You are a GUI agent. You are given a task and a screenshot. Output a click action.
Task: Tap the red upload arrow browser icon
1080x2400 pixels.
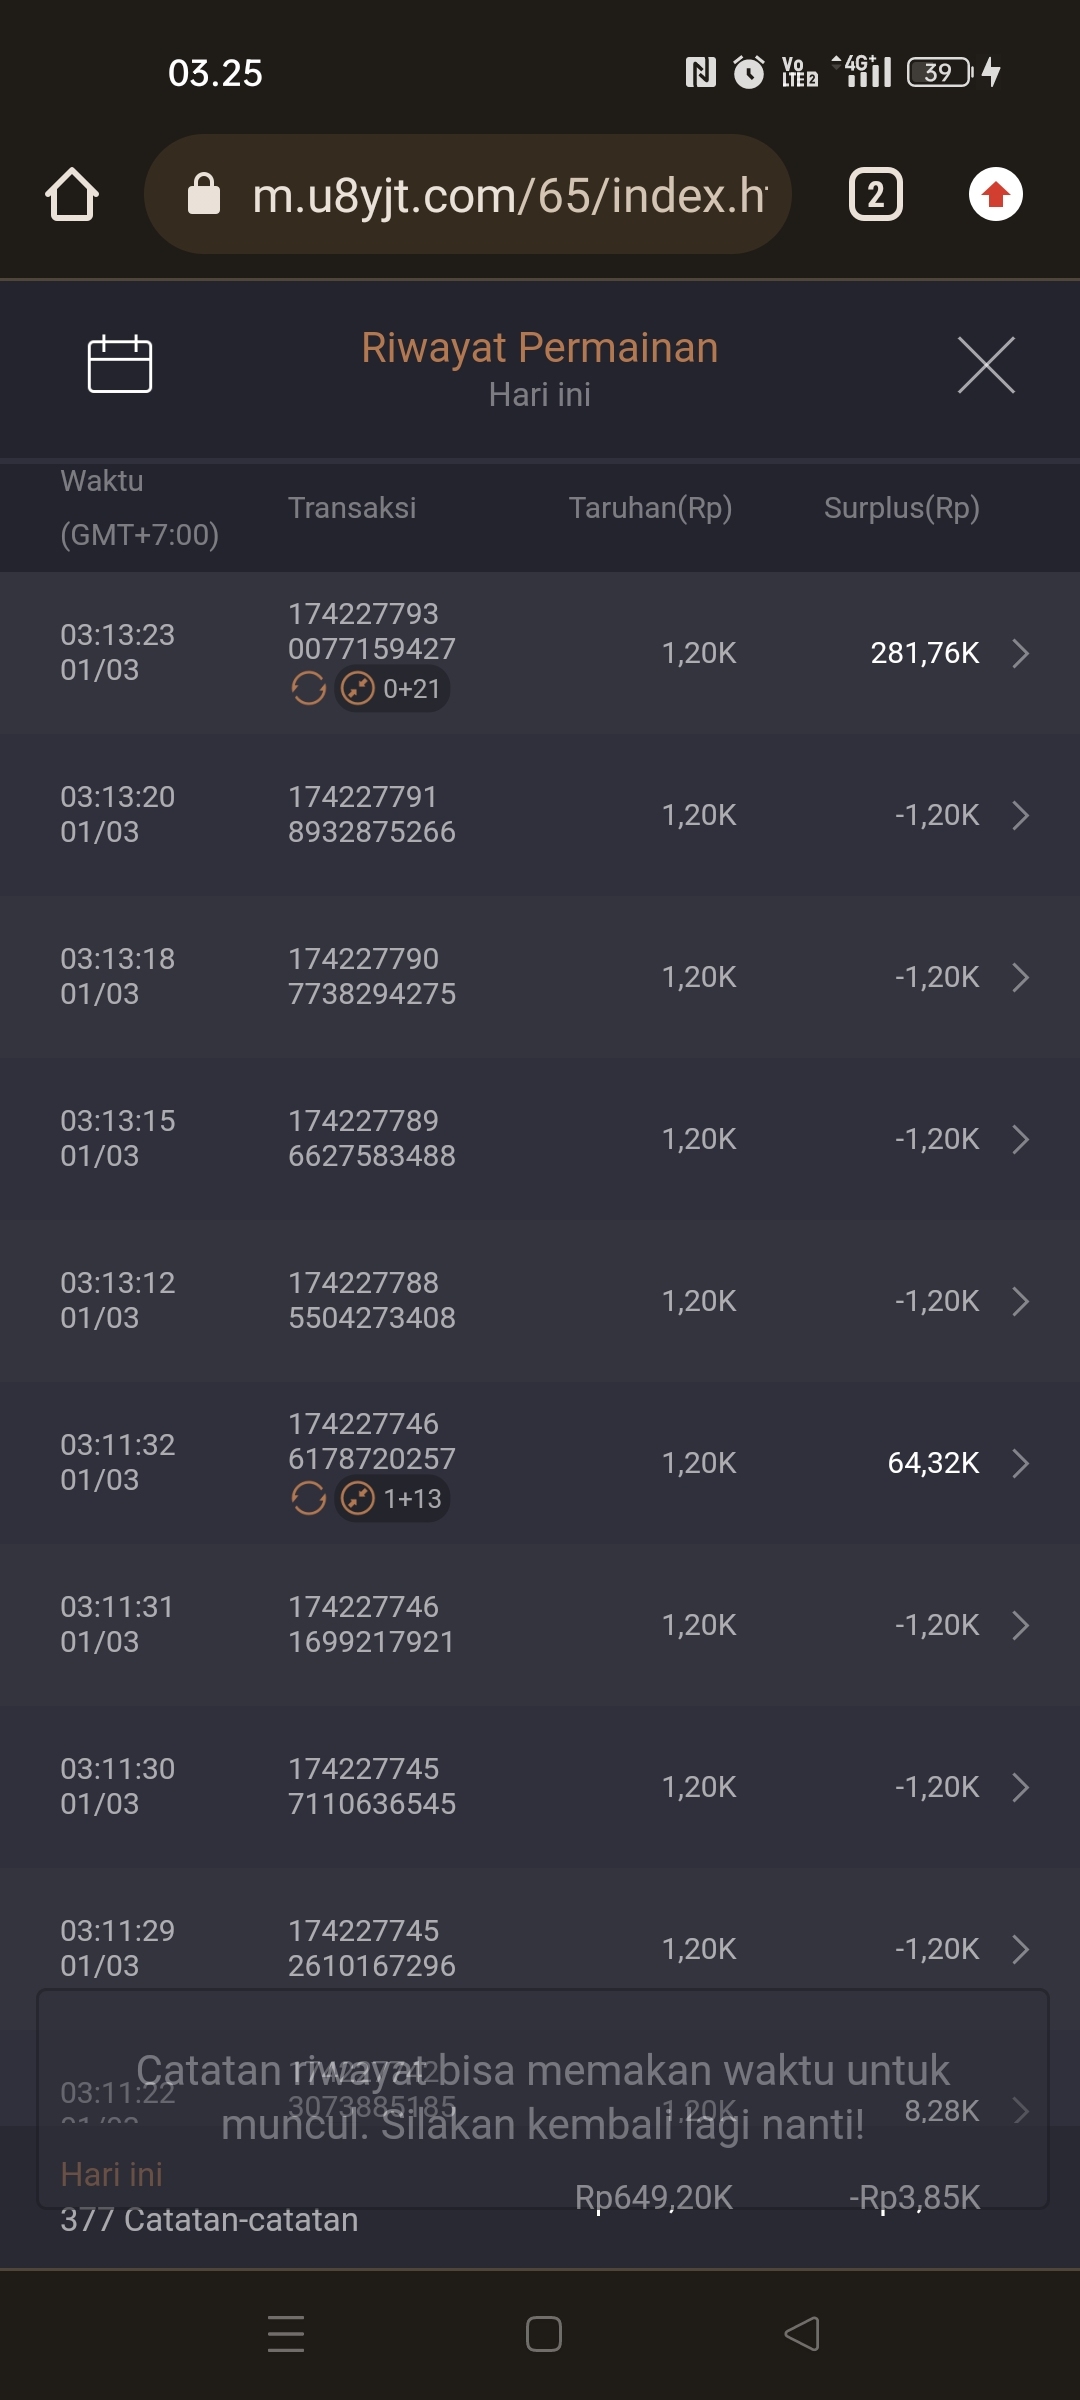(995, 194)
